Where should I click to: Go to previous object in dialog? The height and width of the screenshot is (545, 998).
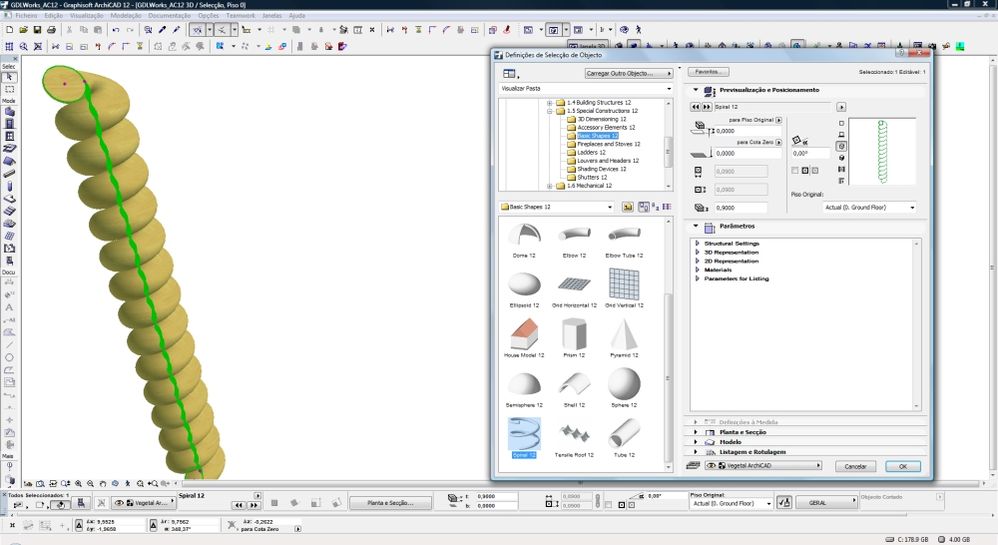pos(696,107)
